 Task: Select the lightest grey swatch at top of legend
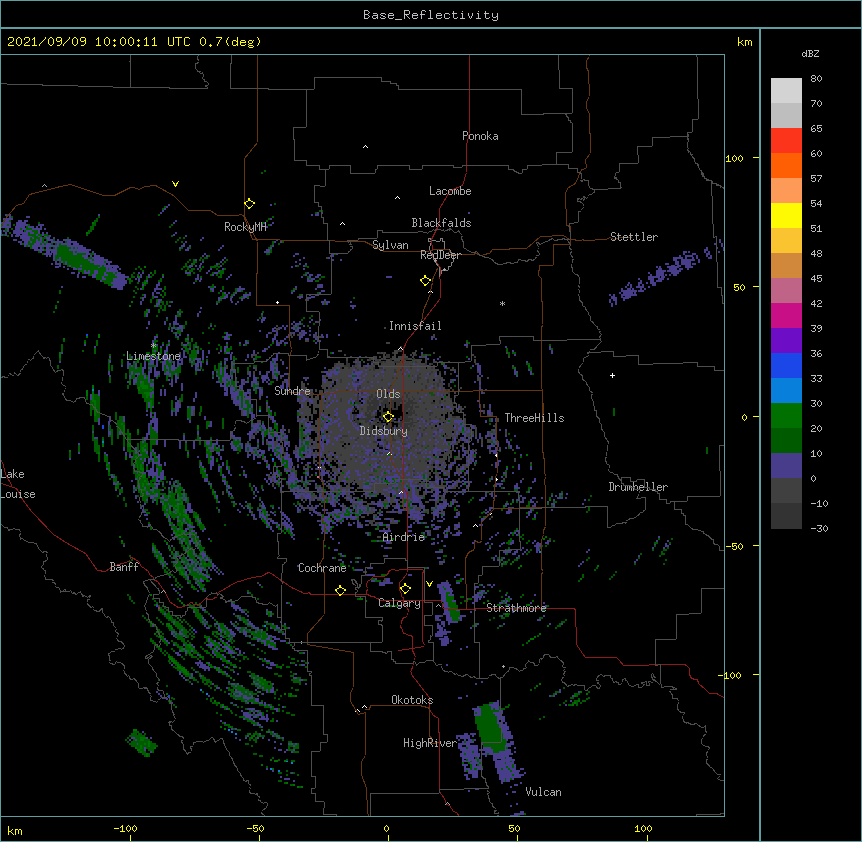tap(786, 90)
